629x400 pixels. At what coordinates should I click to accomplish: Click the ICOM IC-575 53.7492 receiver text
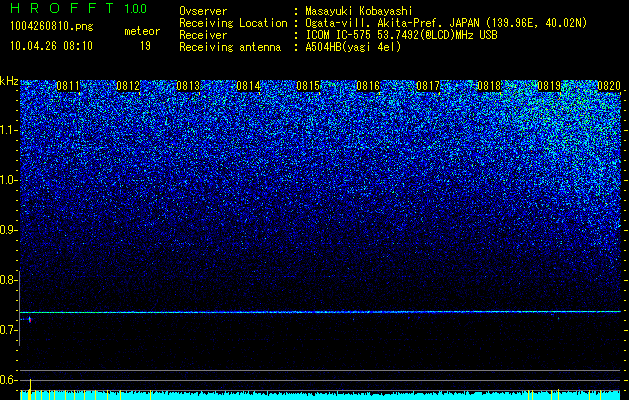click(401, 35)
